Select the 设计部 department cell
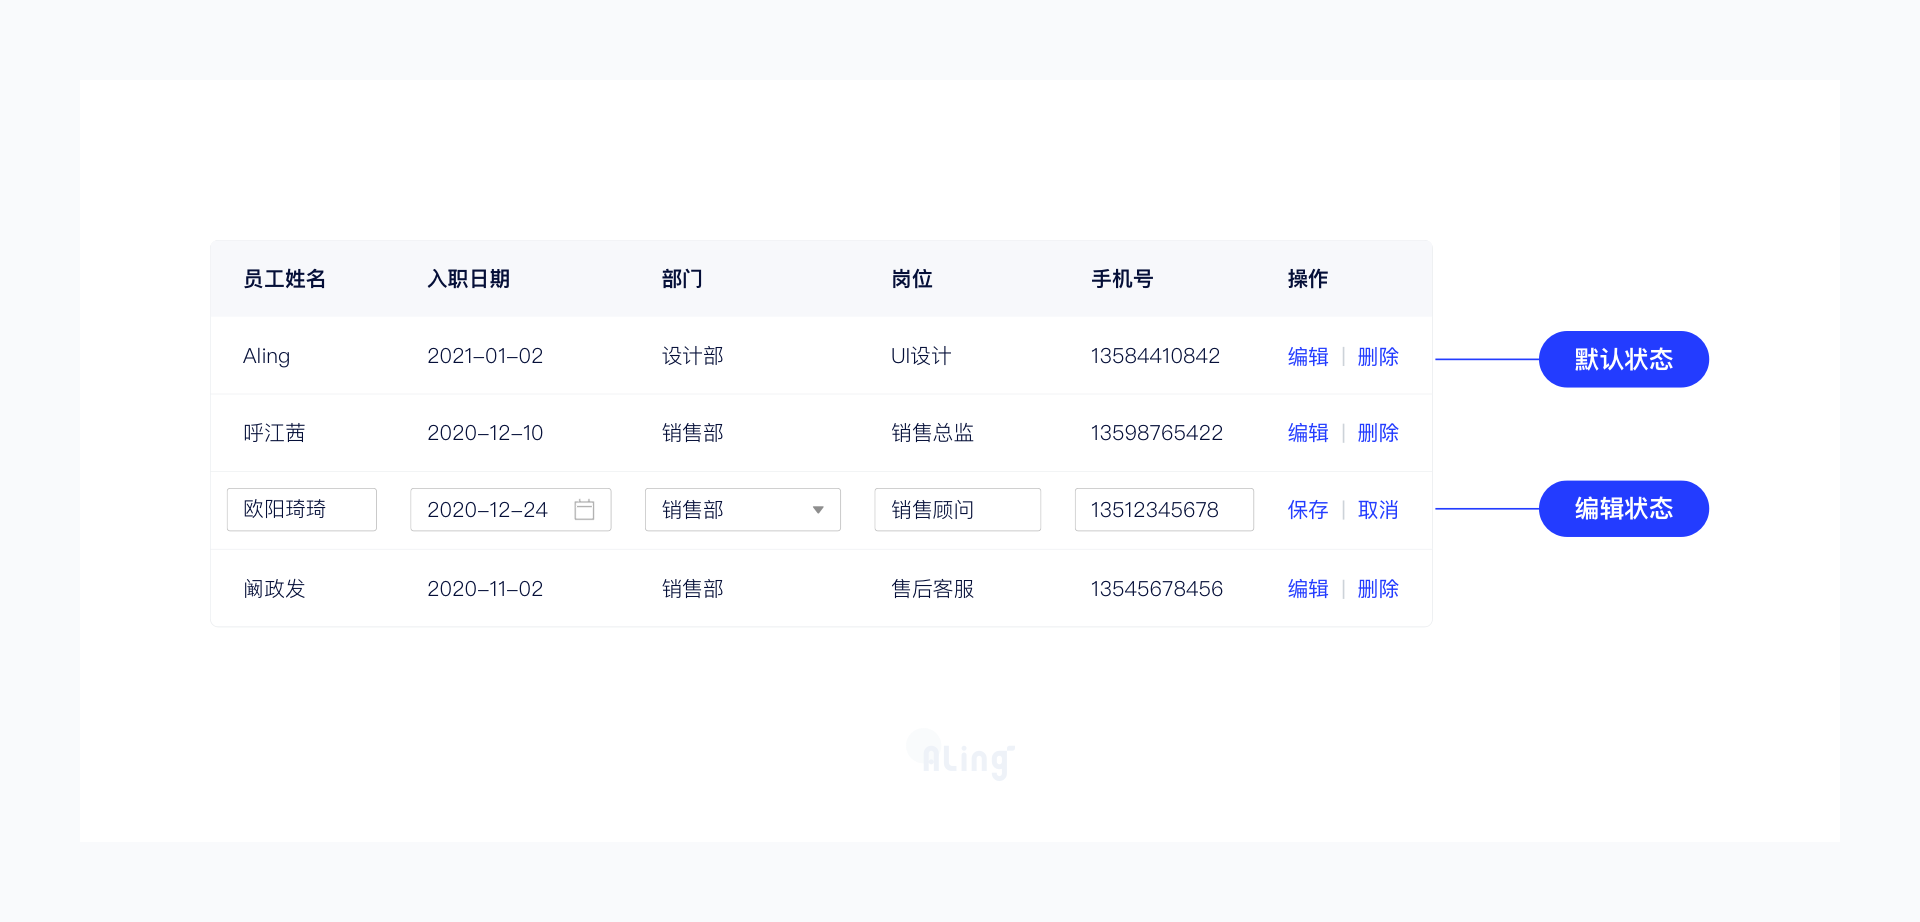 coord(693,356)
